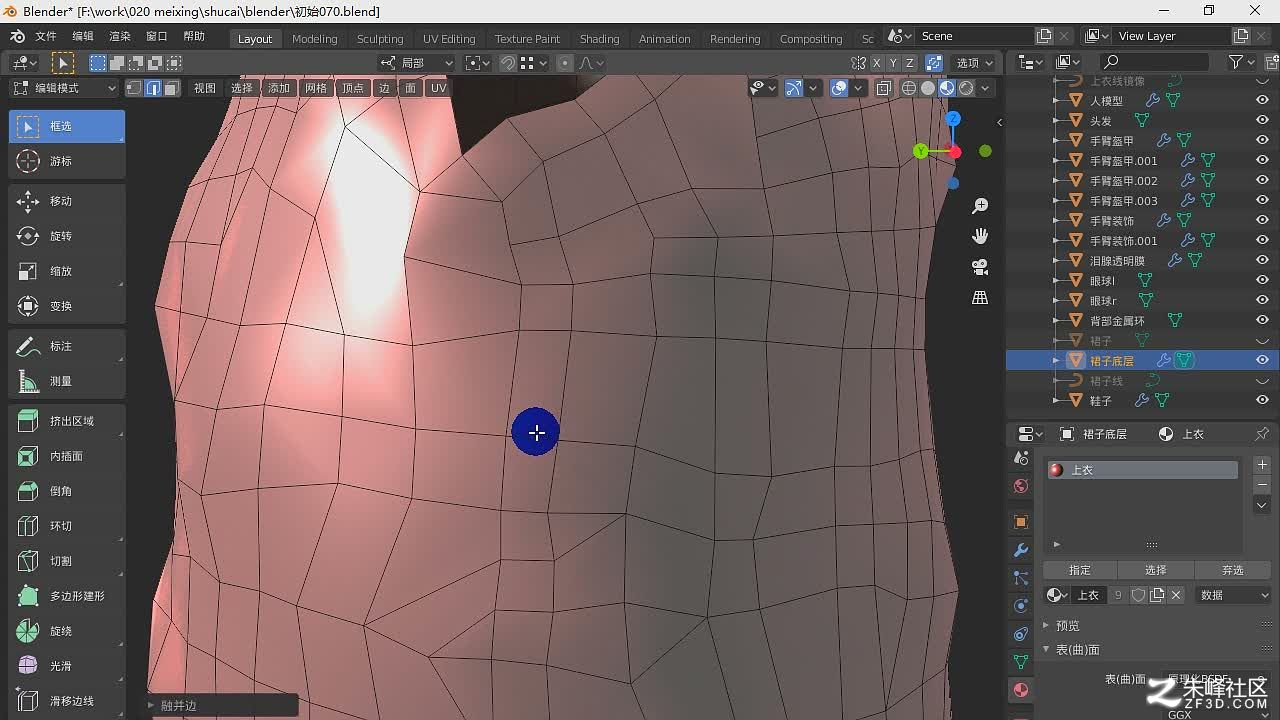Toggle the camera view icon
The width and height of the screenshot is (1280, 720).
(980, 267)
